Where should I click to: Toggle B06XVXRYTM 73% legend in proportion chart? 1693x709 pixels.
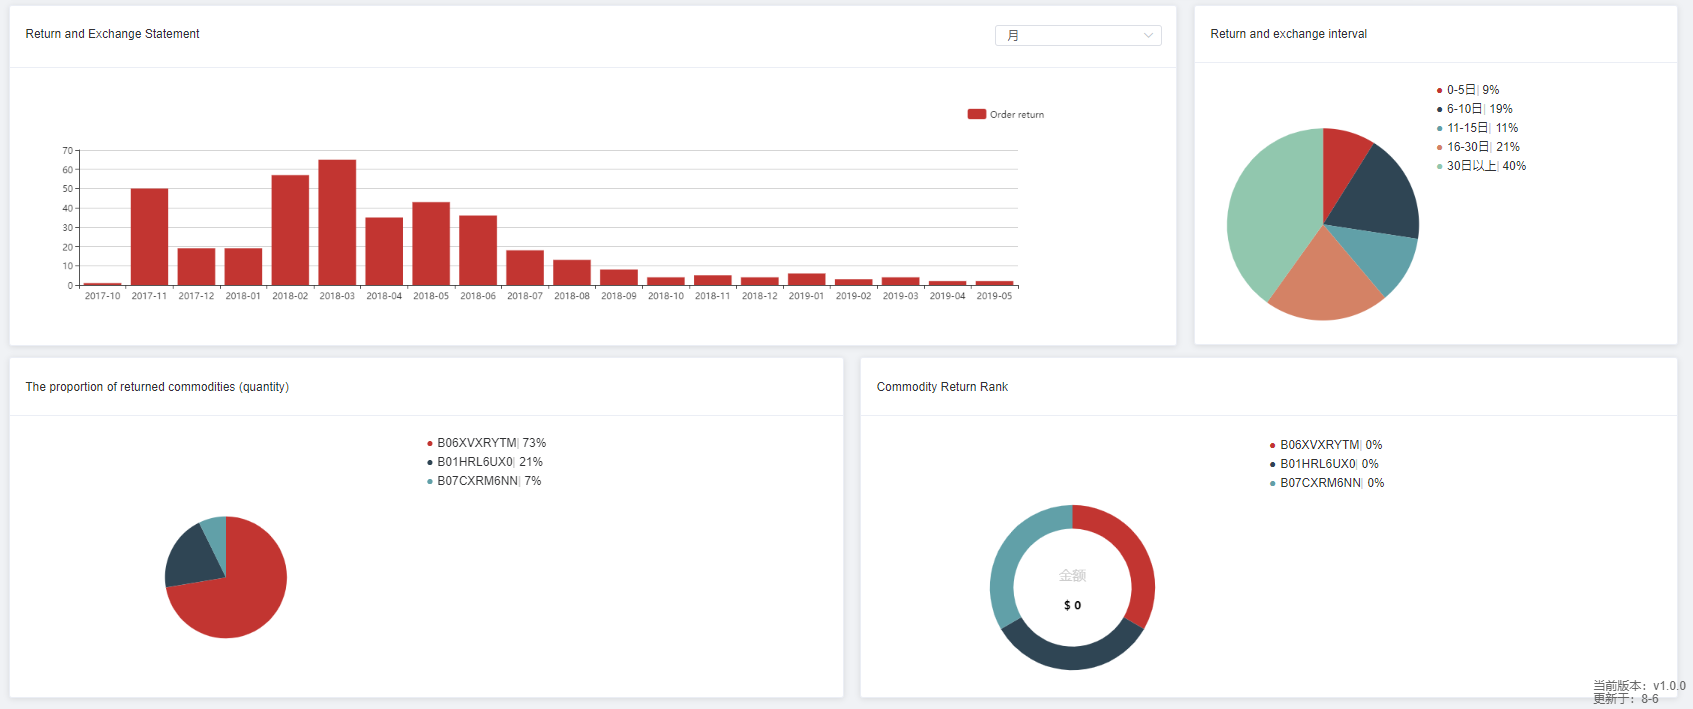pyautogui.click(x=486, y=443)
